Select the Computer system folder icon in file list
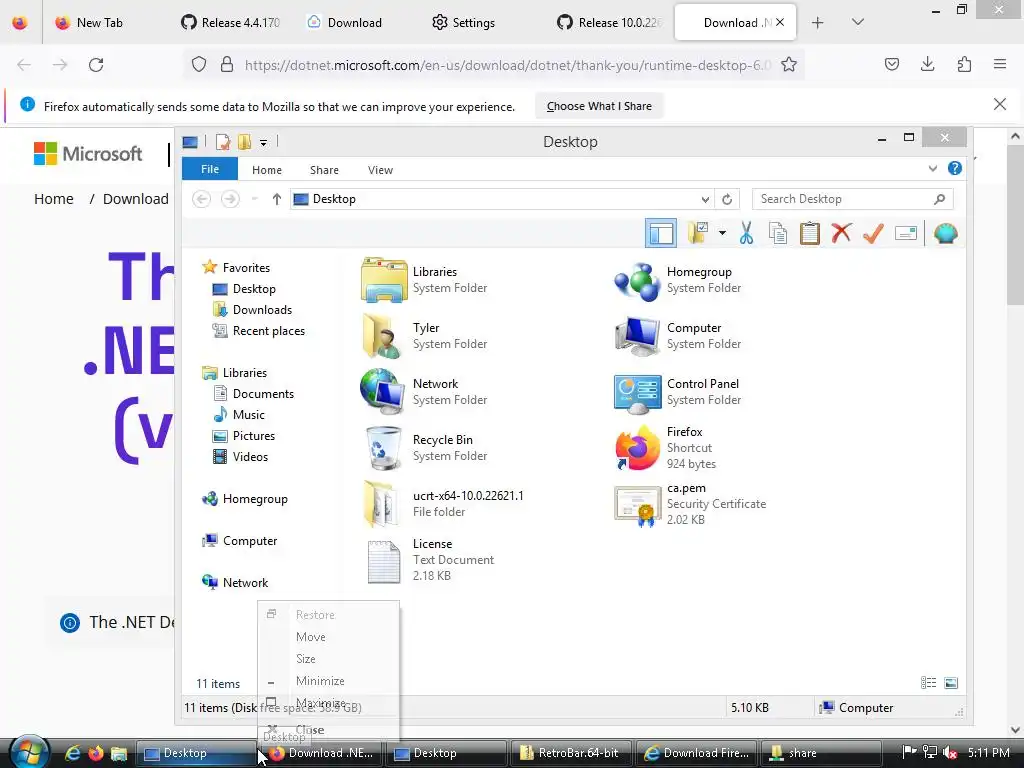Image resolution: width=1024 pixels, height=768 pixels. [x=637, y=336]
